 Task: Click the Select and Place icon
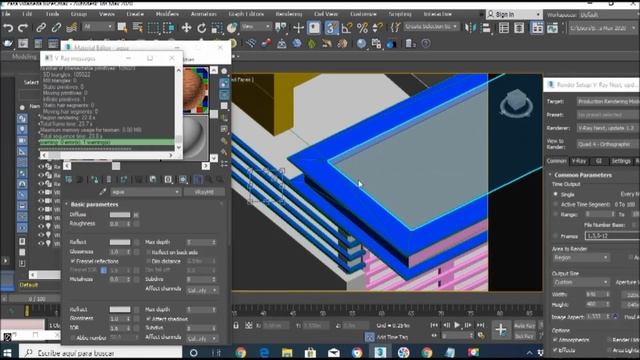tap(232, 28)
